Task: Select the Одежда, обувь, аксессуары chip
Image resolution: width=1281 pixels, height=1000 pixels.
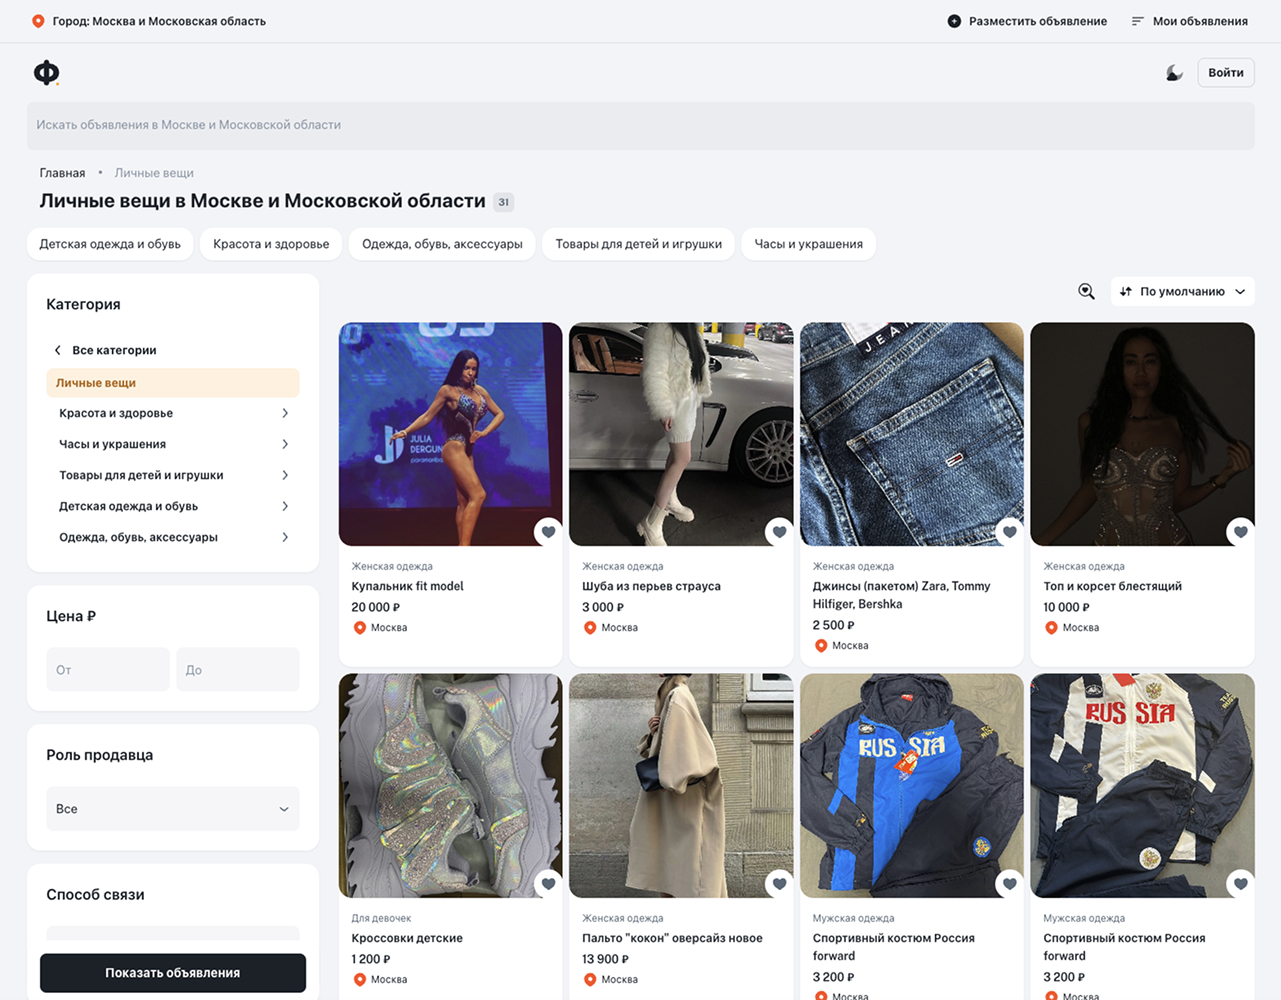Action: coord(442,244)
